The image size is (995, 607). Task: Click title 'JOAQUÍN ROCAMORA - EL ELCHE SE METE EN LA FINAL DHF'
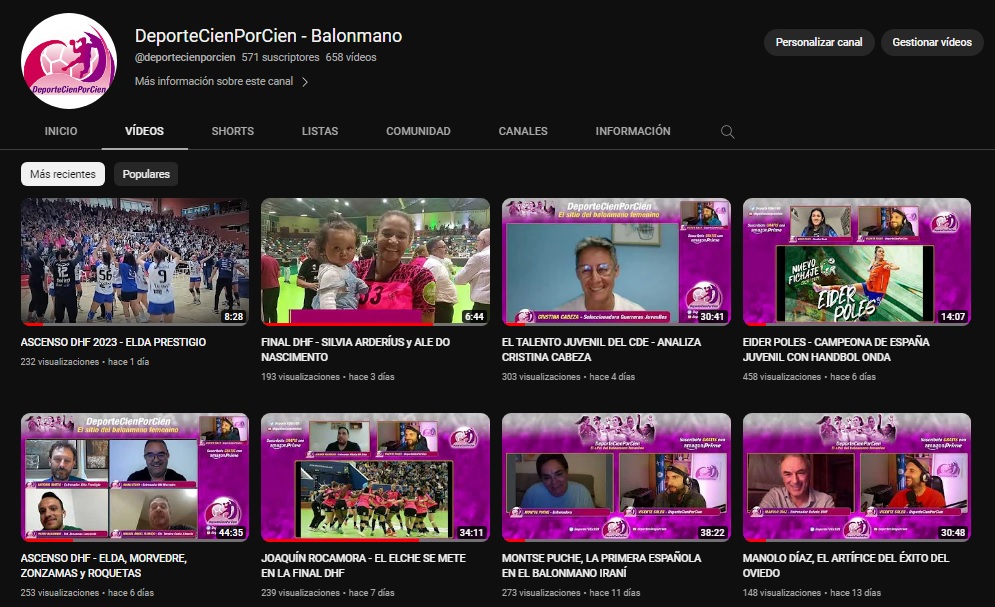tap(363, 565)
